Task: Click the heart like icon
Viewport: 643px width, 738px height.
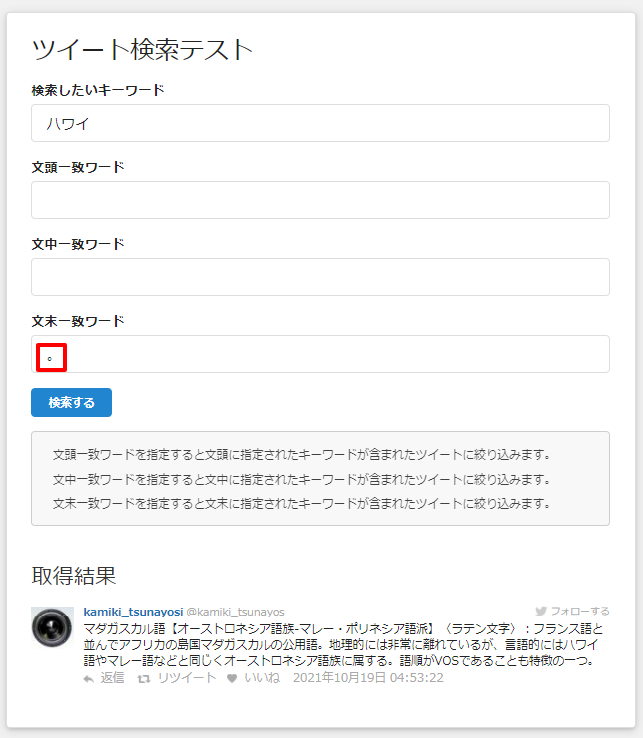Action: coord(231,678)
